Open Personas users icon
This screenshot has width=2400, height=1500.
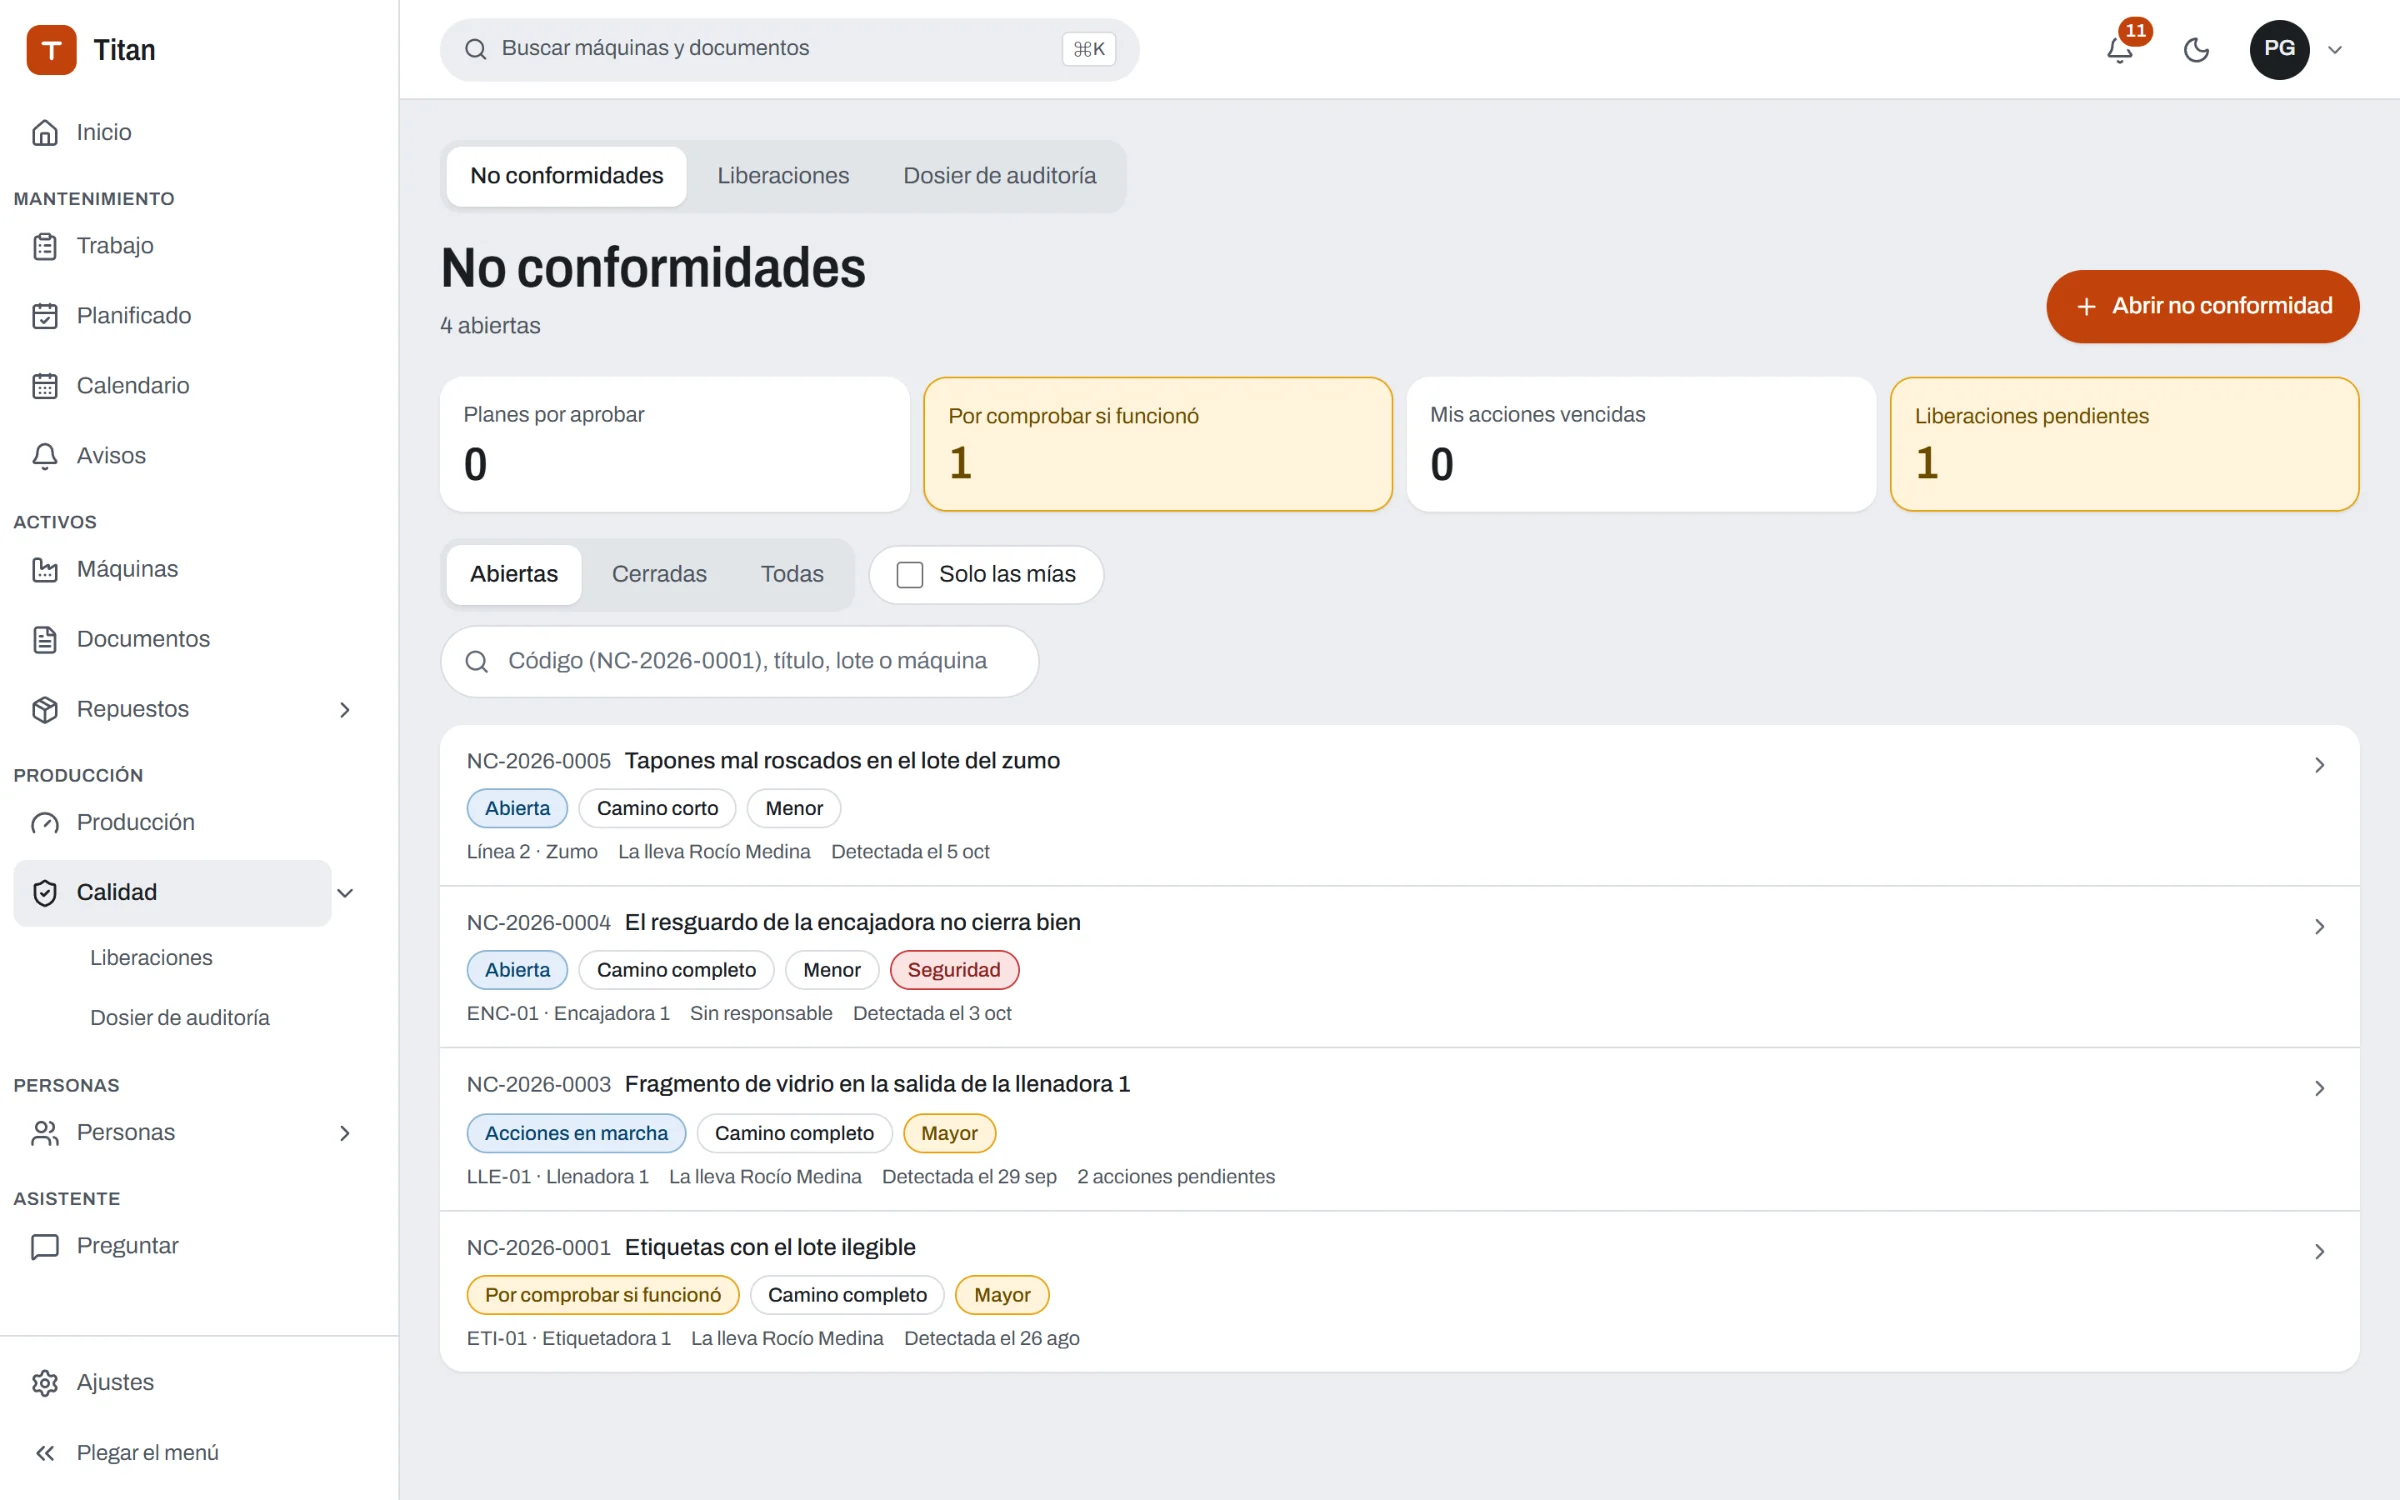(45, 1132)
